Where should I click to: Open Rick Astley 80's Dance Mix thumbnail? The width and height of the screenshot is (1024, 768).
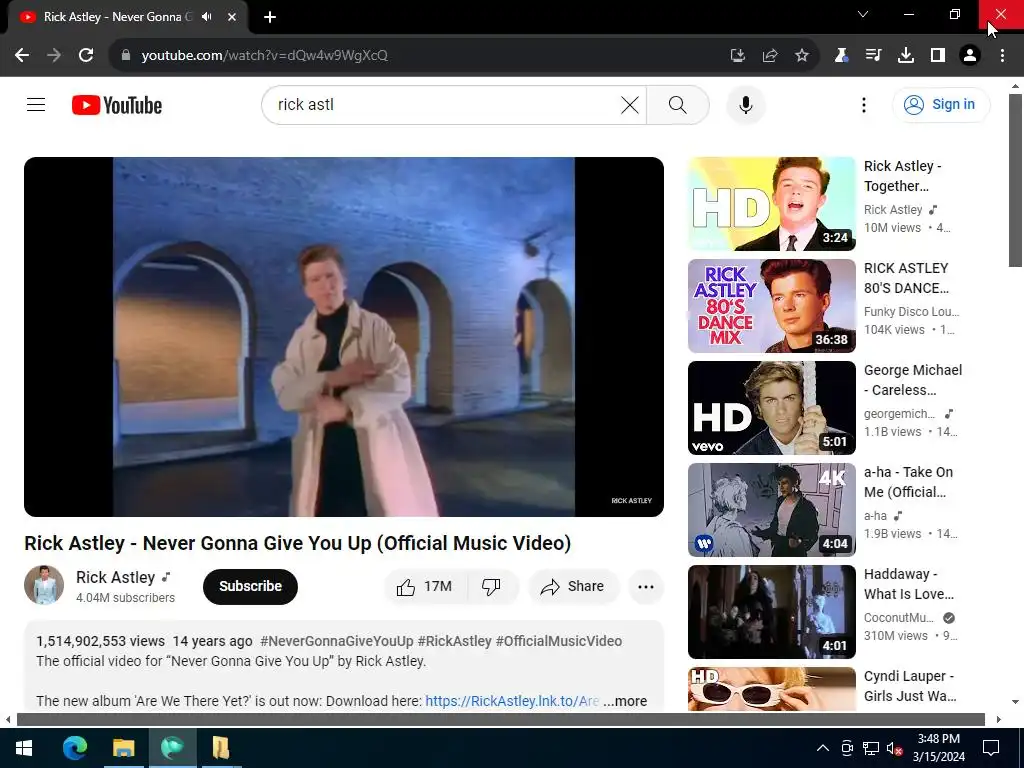pos(771,306)
